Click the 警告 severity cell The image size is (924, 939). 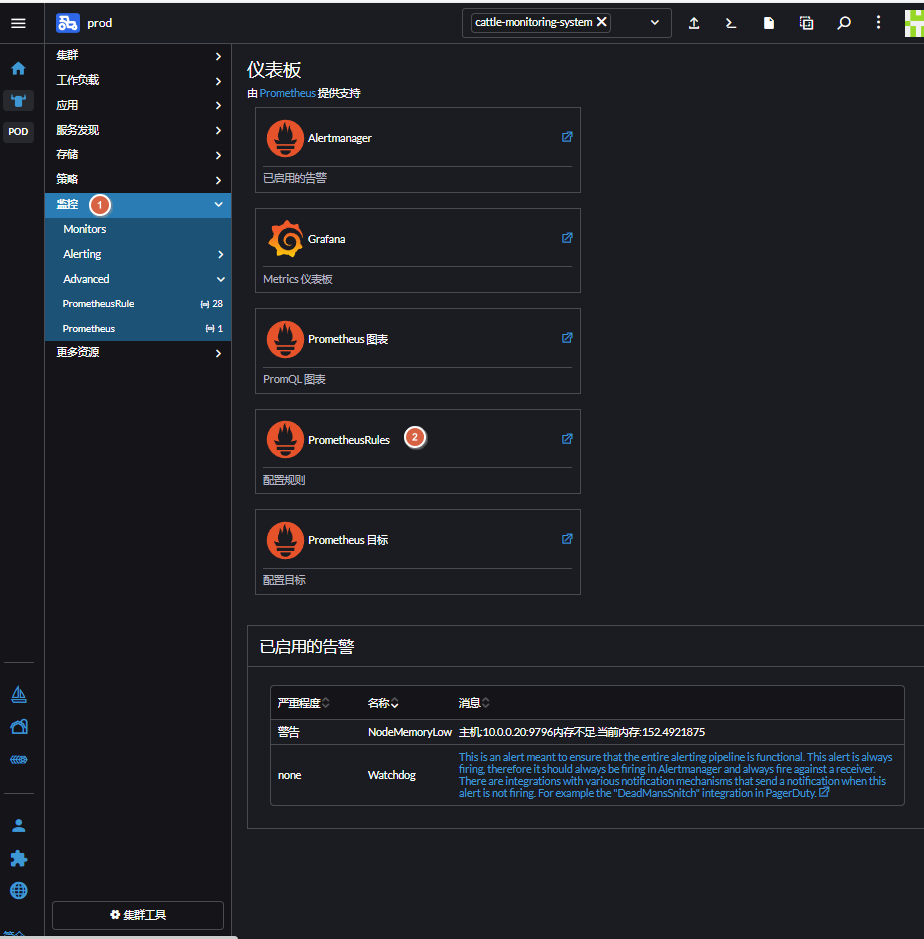[289, 732]
